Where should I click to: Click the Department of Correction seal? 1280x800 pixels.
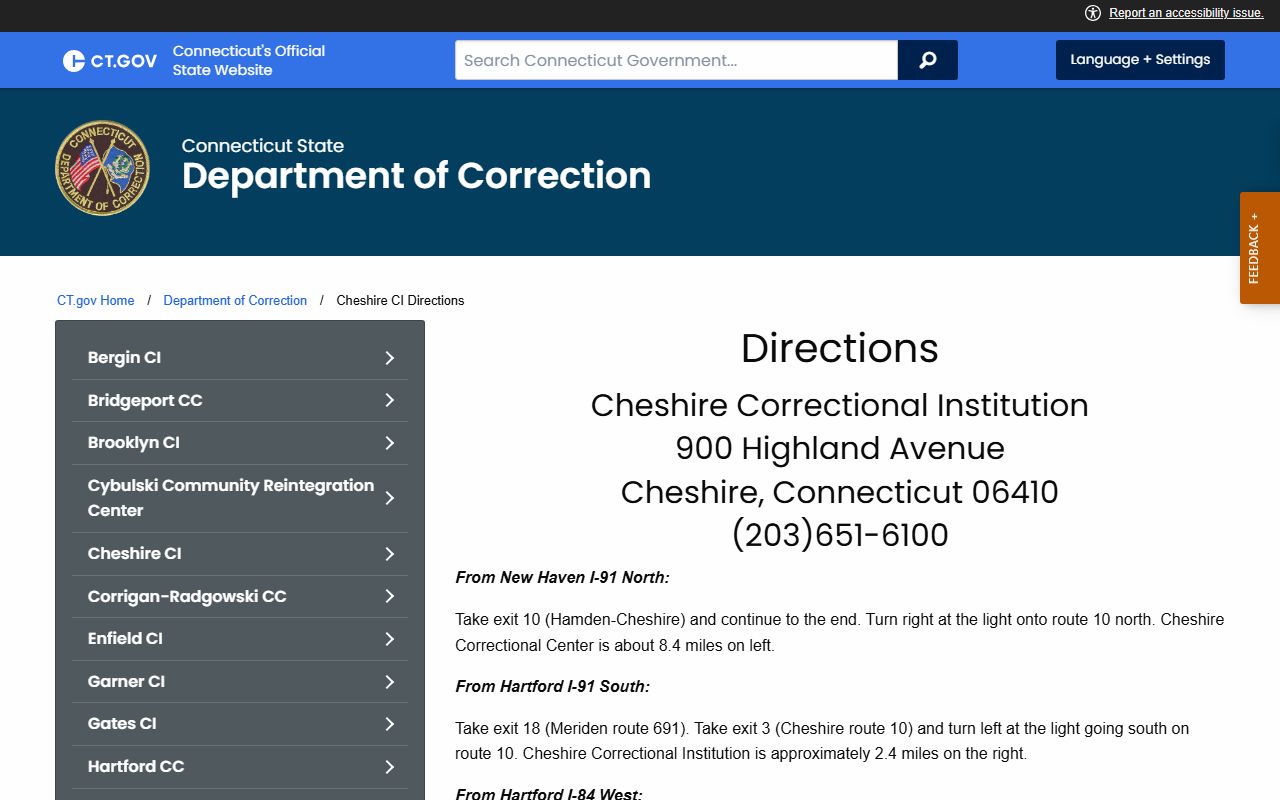point(102,168)
